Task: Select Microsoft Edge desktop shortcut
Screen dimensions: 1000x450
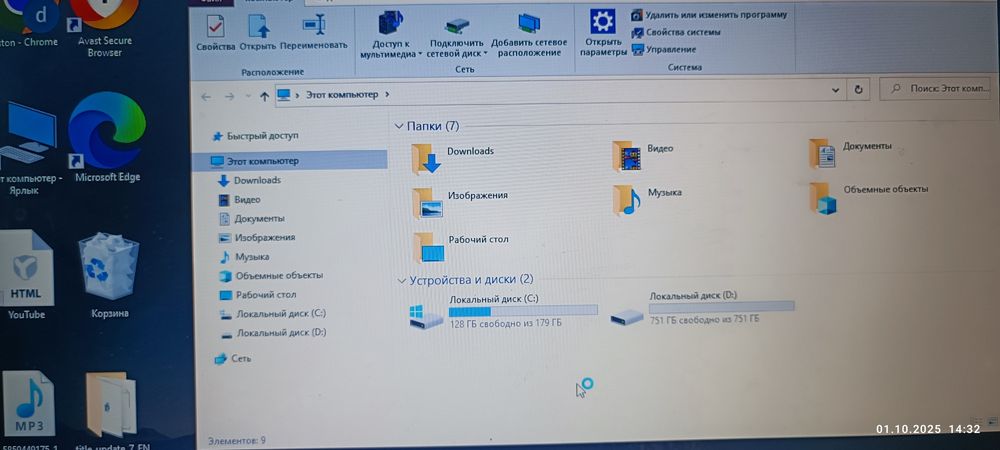Action: click(x=107, y=137)
